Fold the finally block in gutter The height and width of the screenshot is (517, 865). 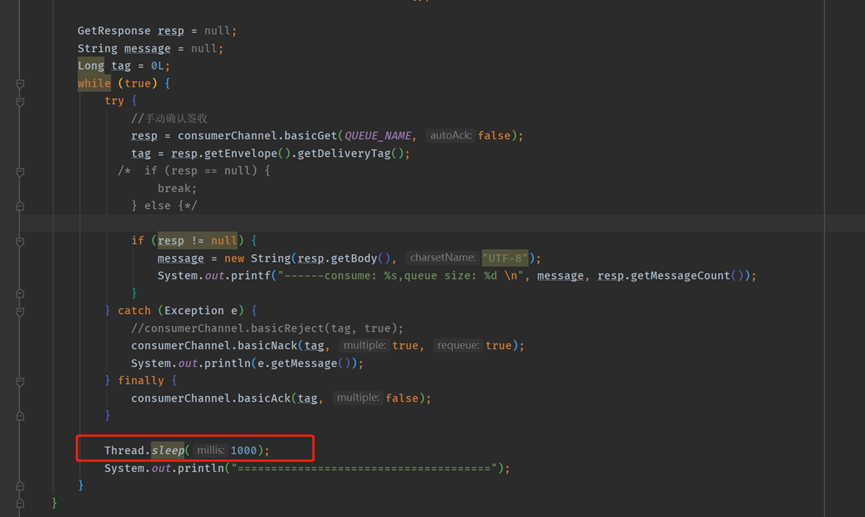tap(20, 381)
